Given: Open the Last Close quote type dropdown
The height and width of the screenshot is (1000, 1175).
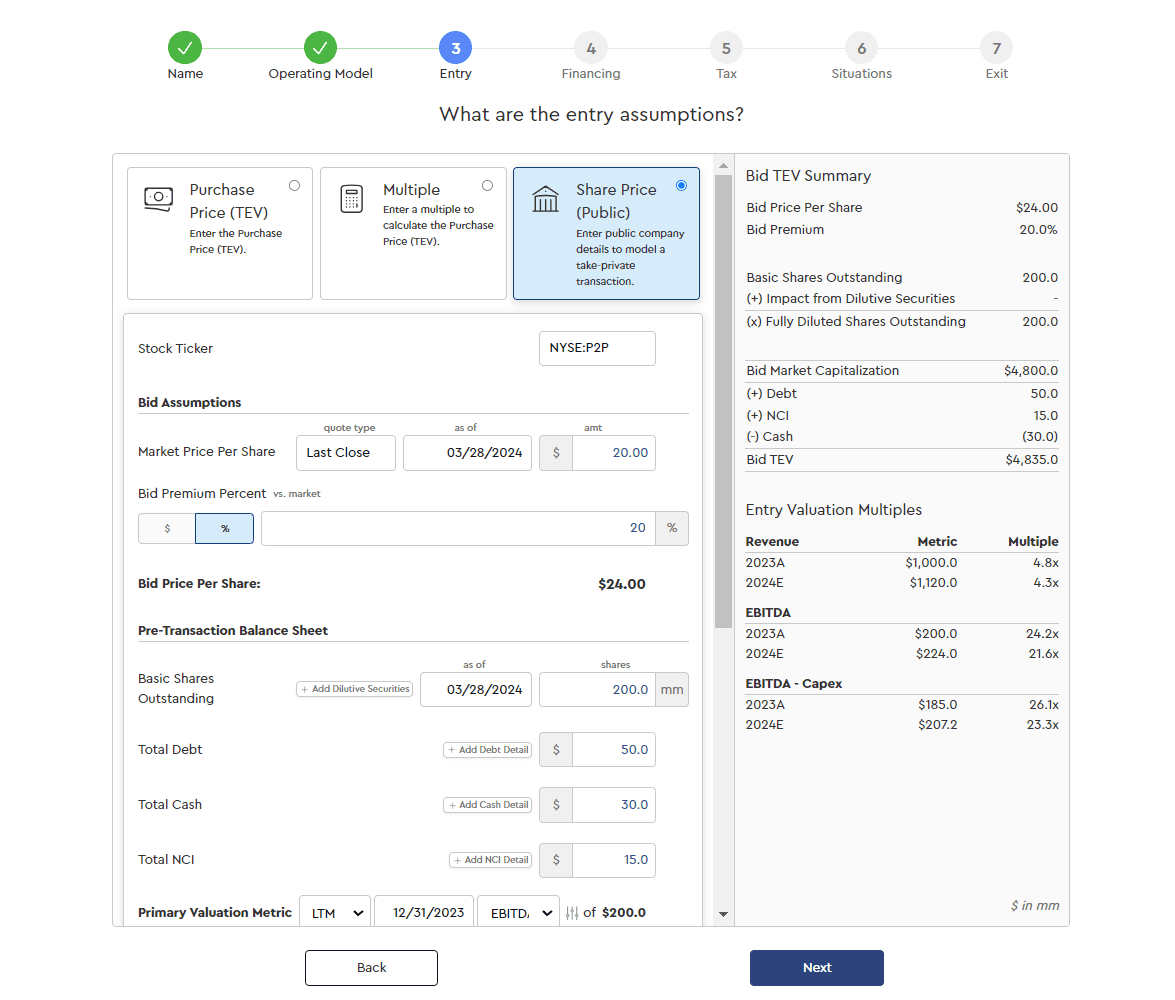Looking at the screenshot, I should [346, 452].
